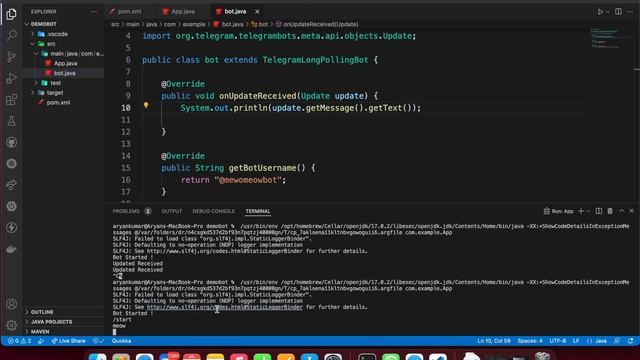Click the code minimap

610,39
